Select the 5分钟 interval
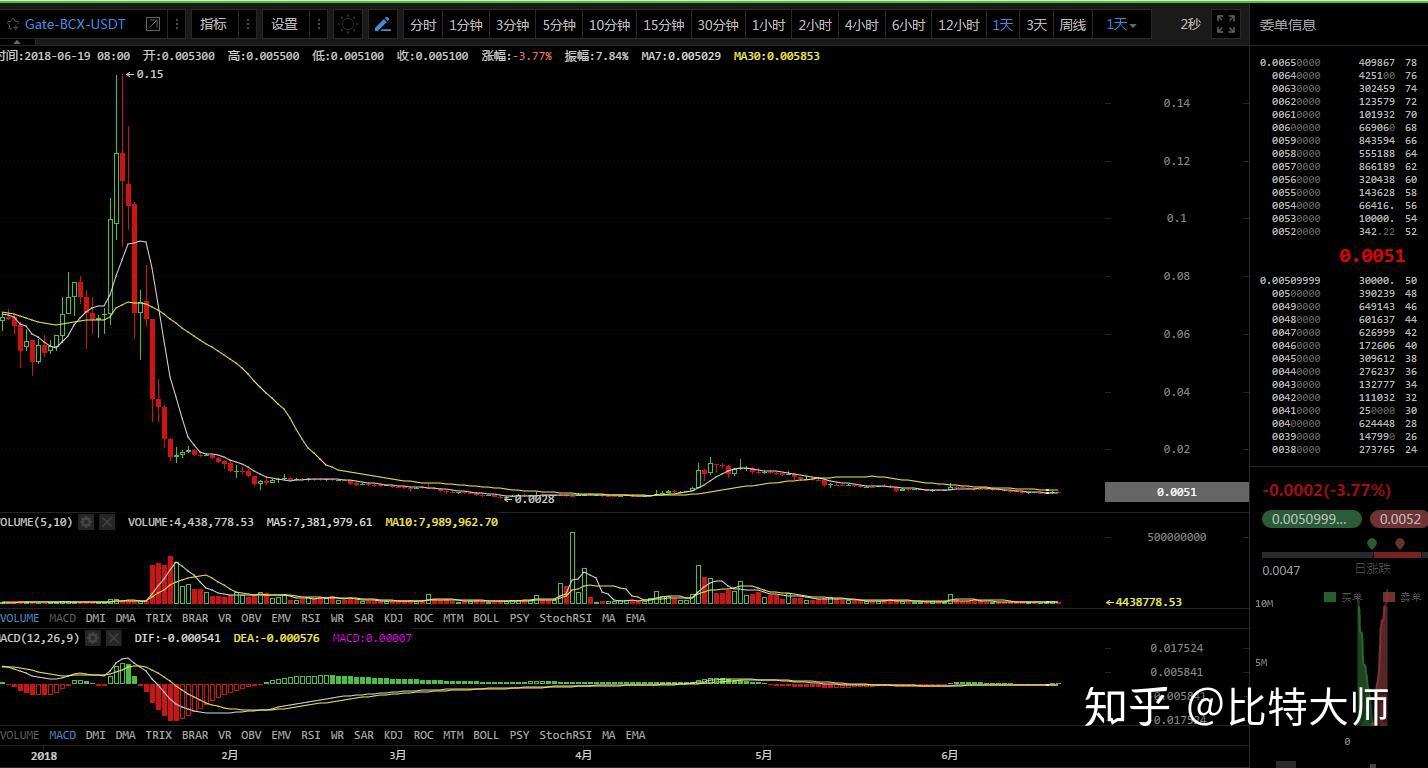This screenshot has height=768, width=1428. tap(559, 25)
